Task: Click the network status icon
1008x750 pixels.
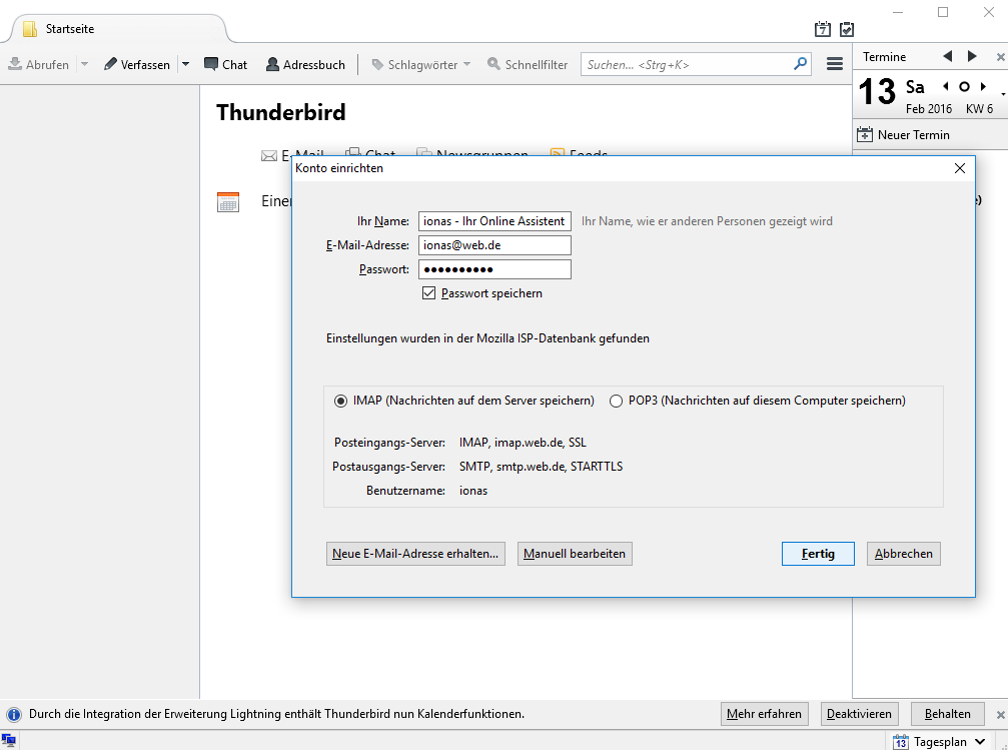Action: pos(8,741)
